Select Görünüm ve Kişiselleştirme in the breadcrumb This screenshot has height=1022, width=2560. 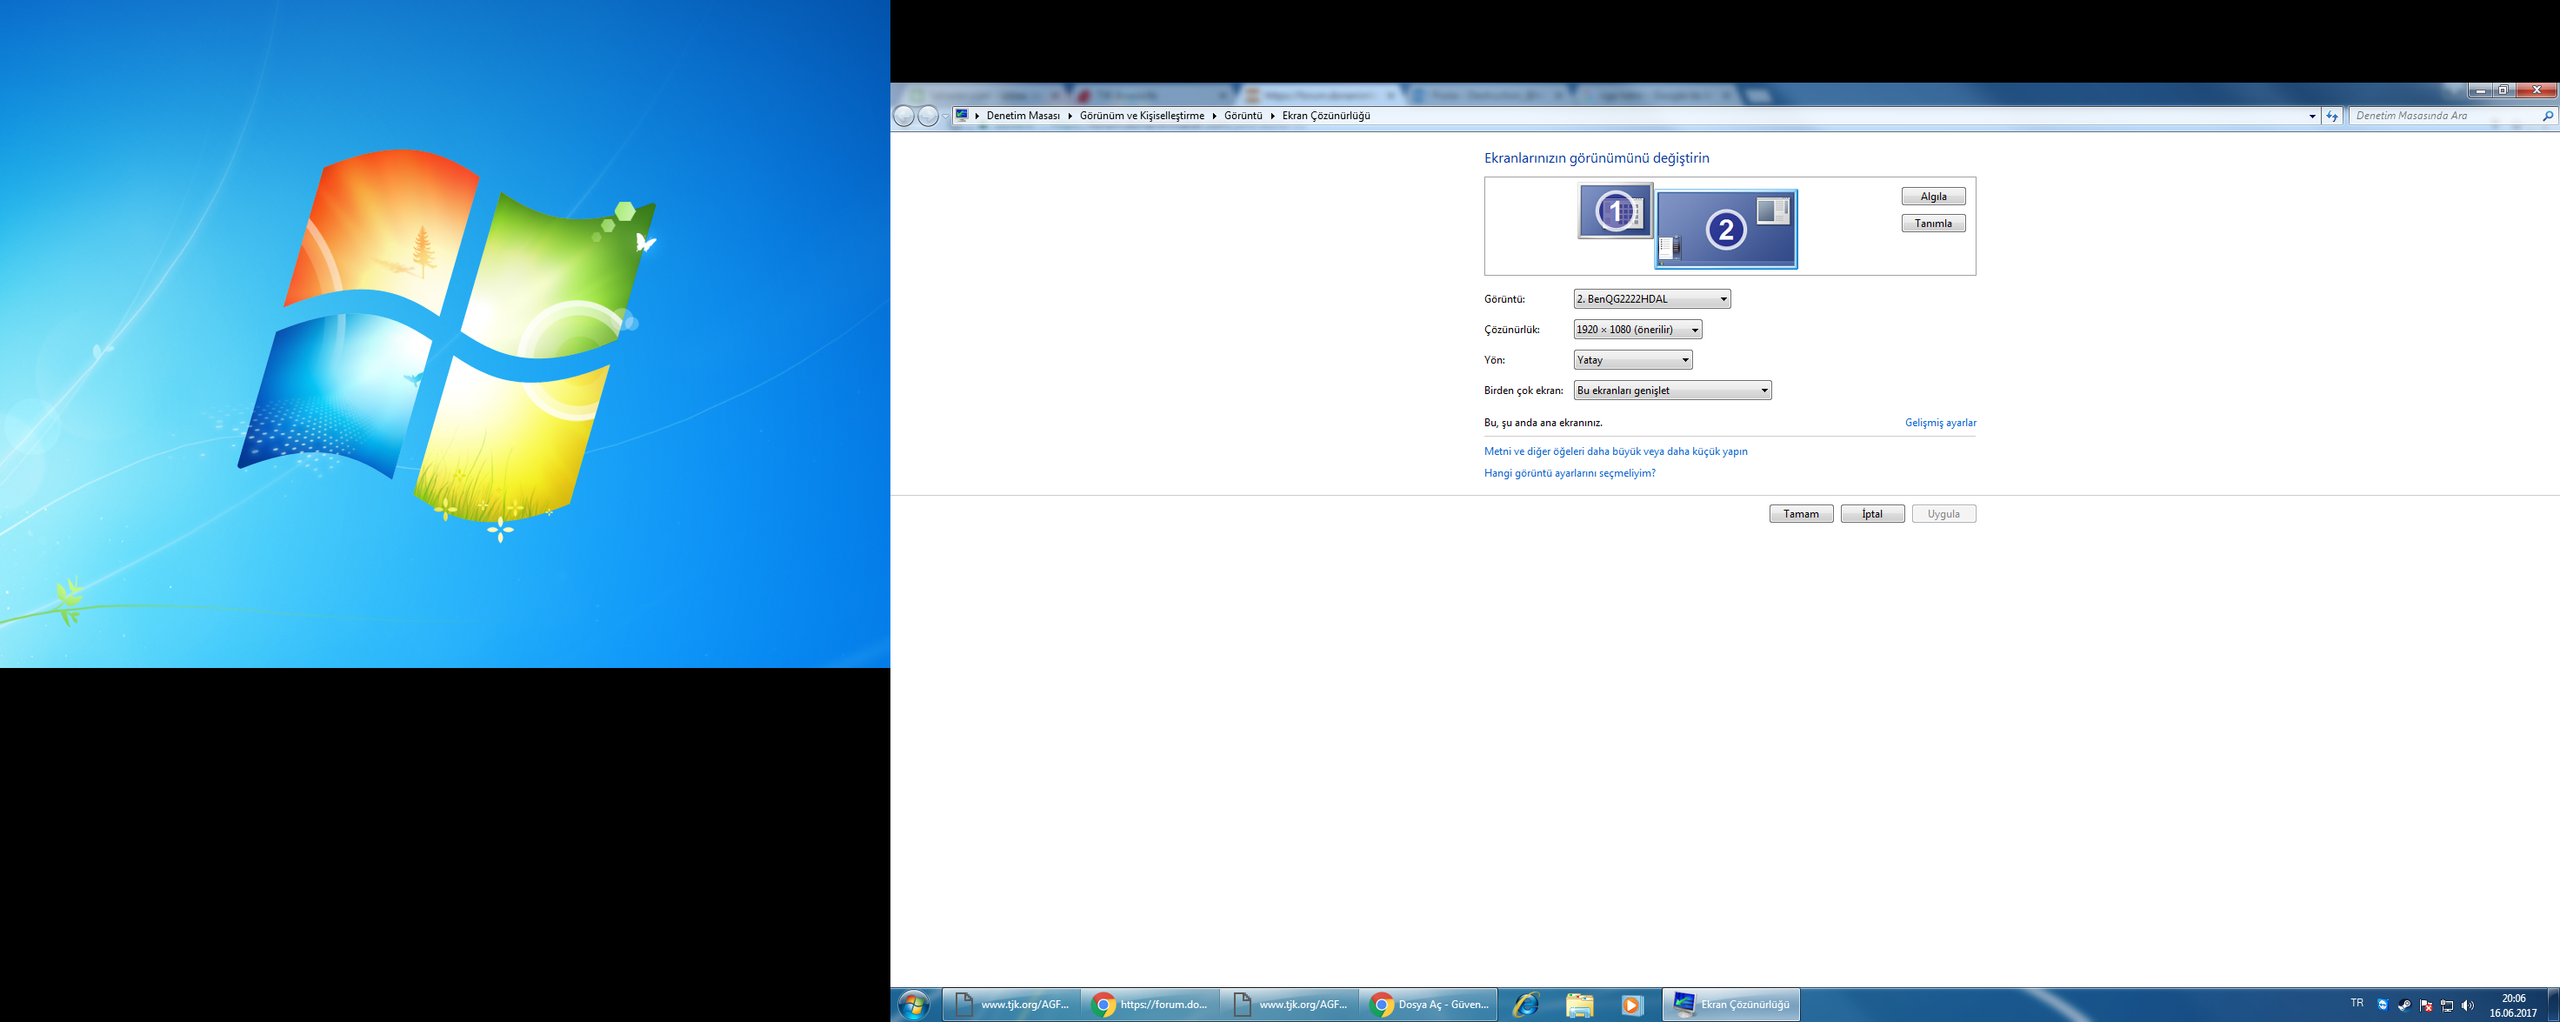click(1142, 116)
